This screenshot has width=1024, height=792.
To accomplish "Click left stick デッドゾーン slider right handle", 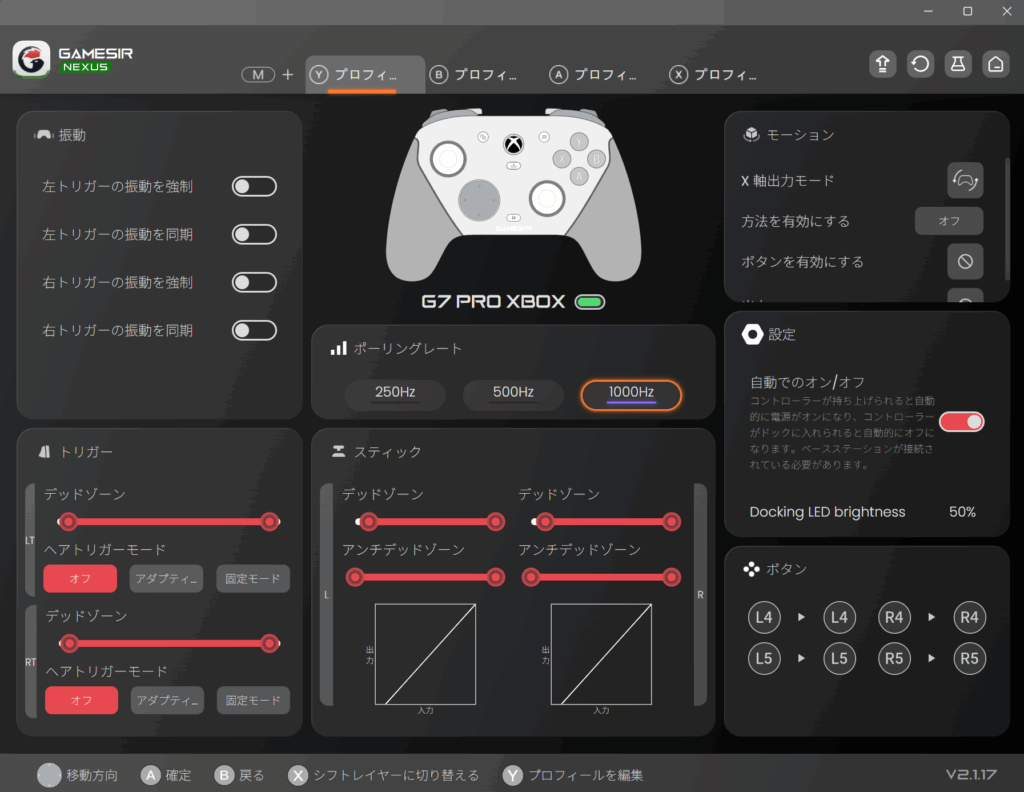I will click(494, 522).
